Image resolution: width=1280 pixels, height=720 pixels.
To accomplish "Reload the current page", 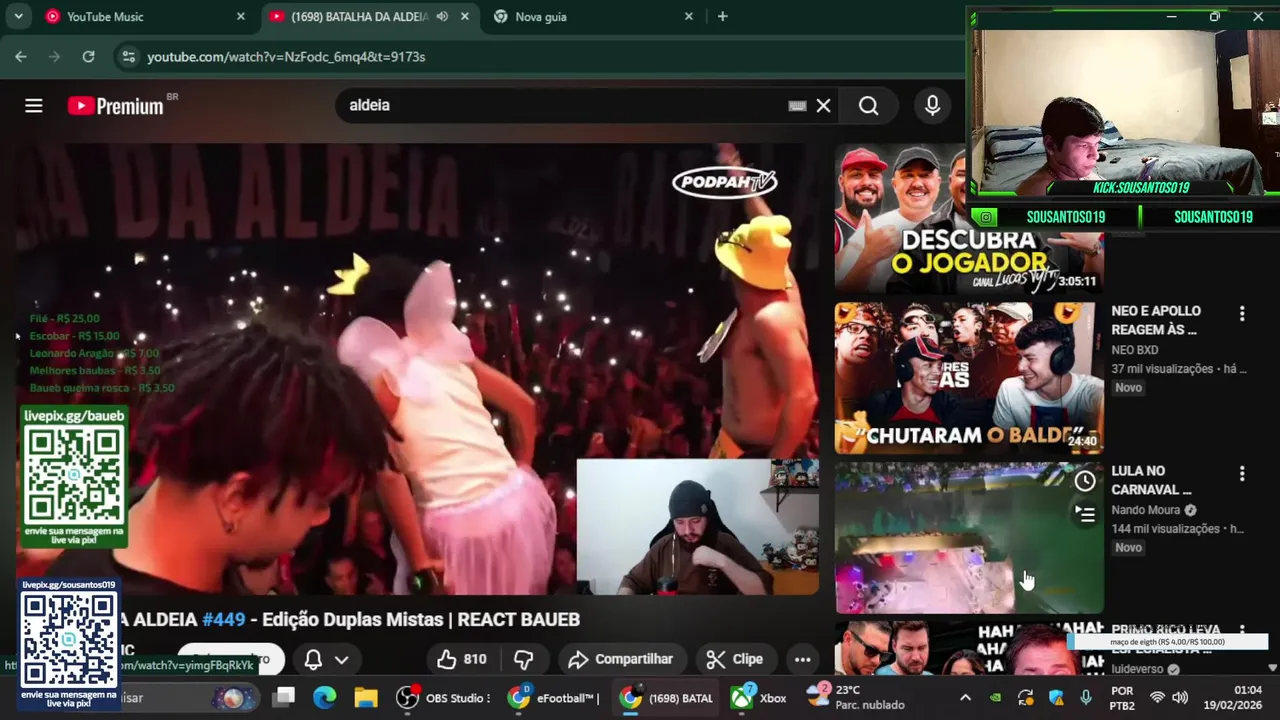I will 88,57.
